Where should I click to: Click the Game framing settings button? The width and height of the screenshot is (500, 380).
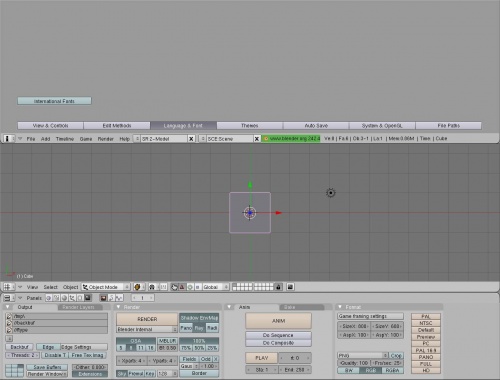(370, 316)
